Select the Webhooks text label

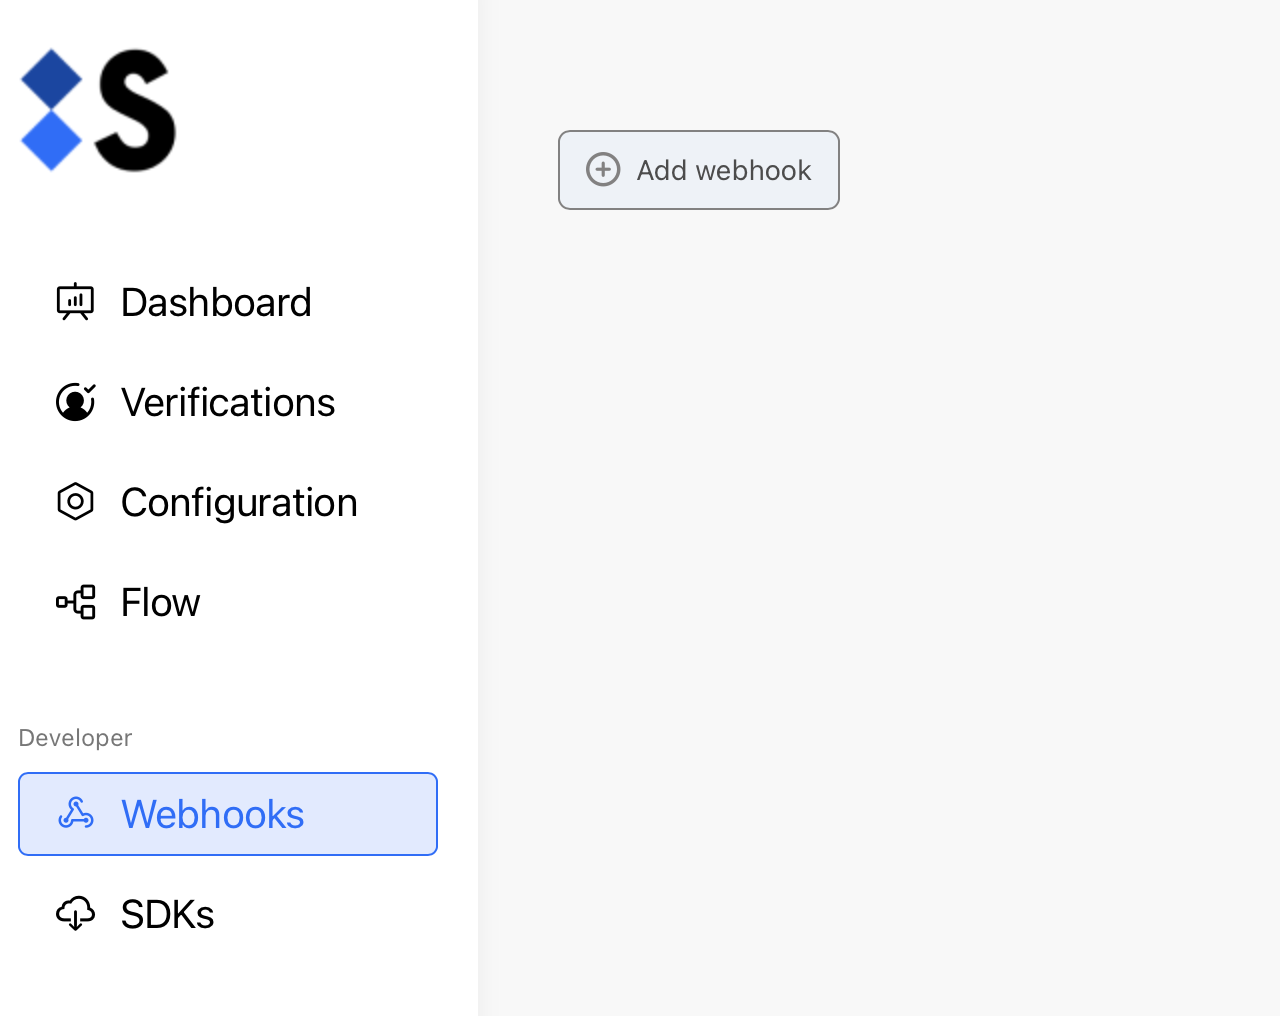click(212, 814)
